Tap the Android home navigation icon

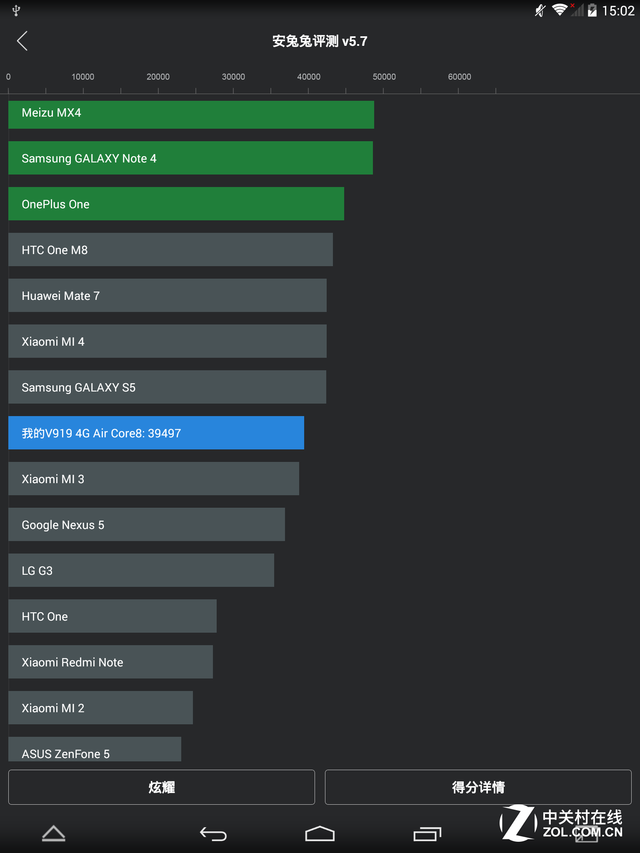tap(319, 833)
